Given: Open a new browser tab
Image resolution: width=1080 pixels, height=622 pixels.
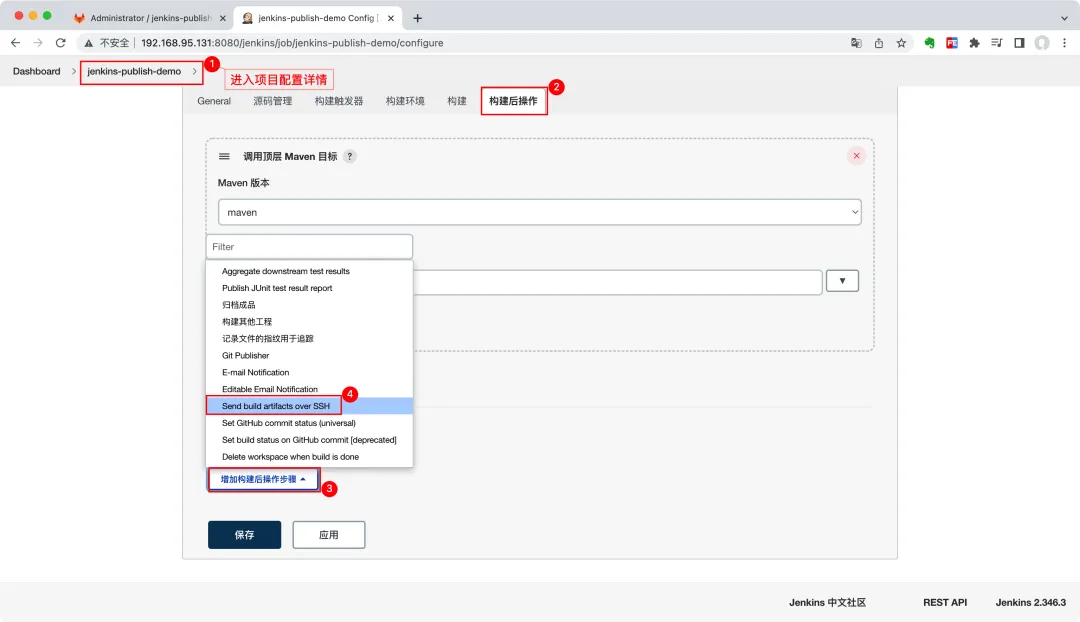Looking at the screenshot, I should click(x=417, y=18).
